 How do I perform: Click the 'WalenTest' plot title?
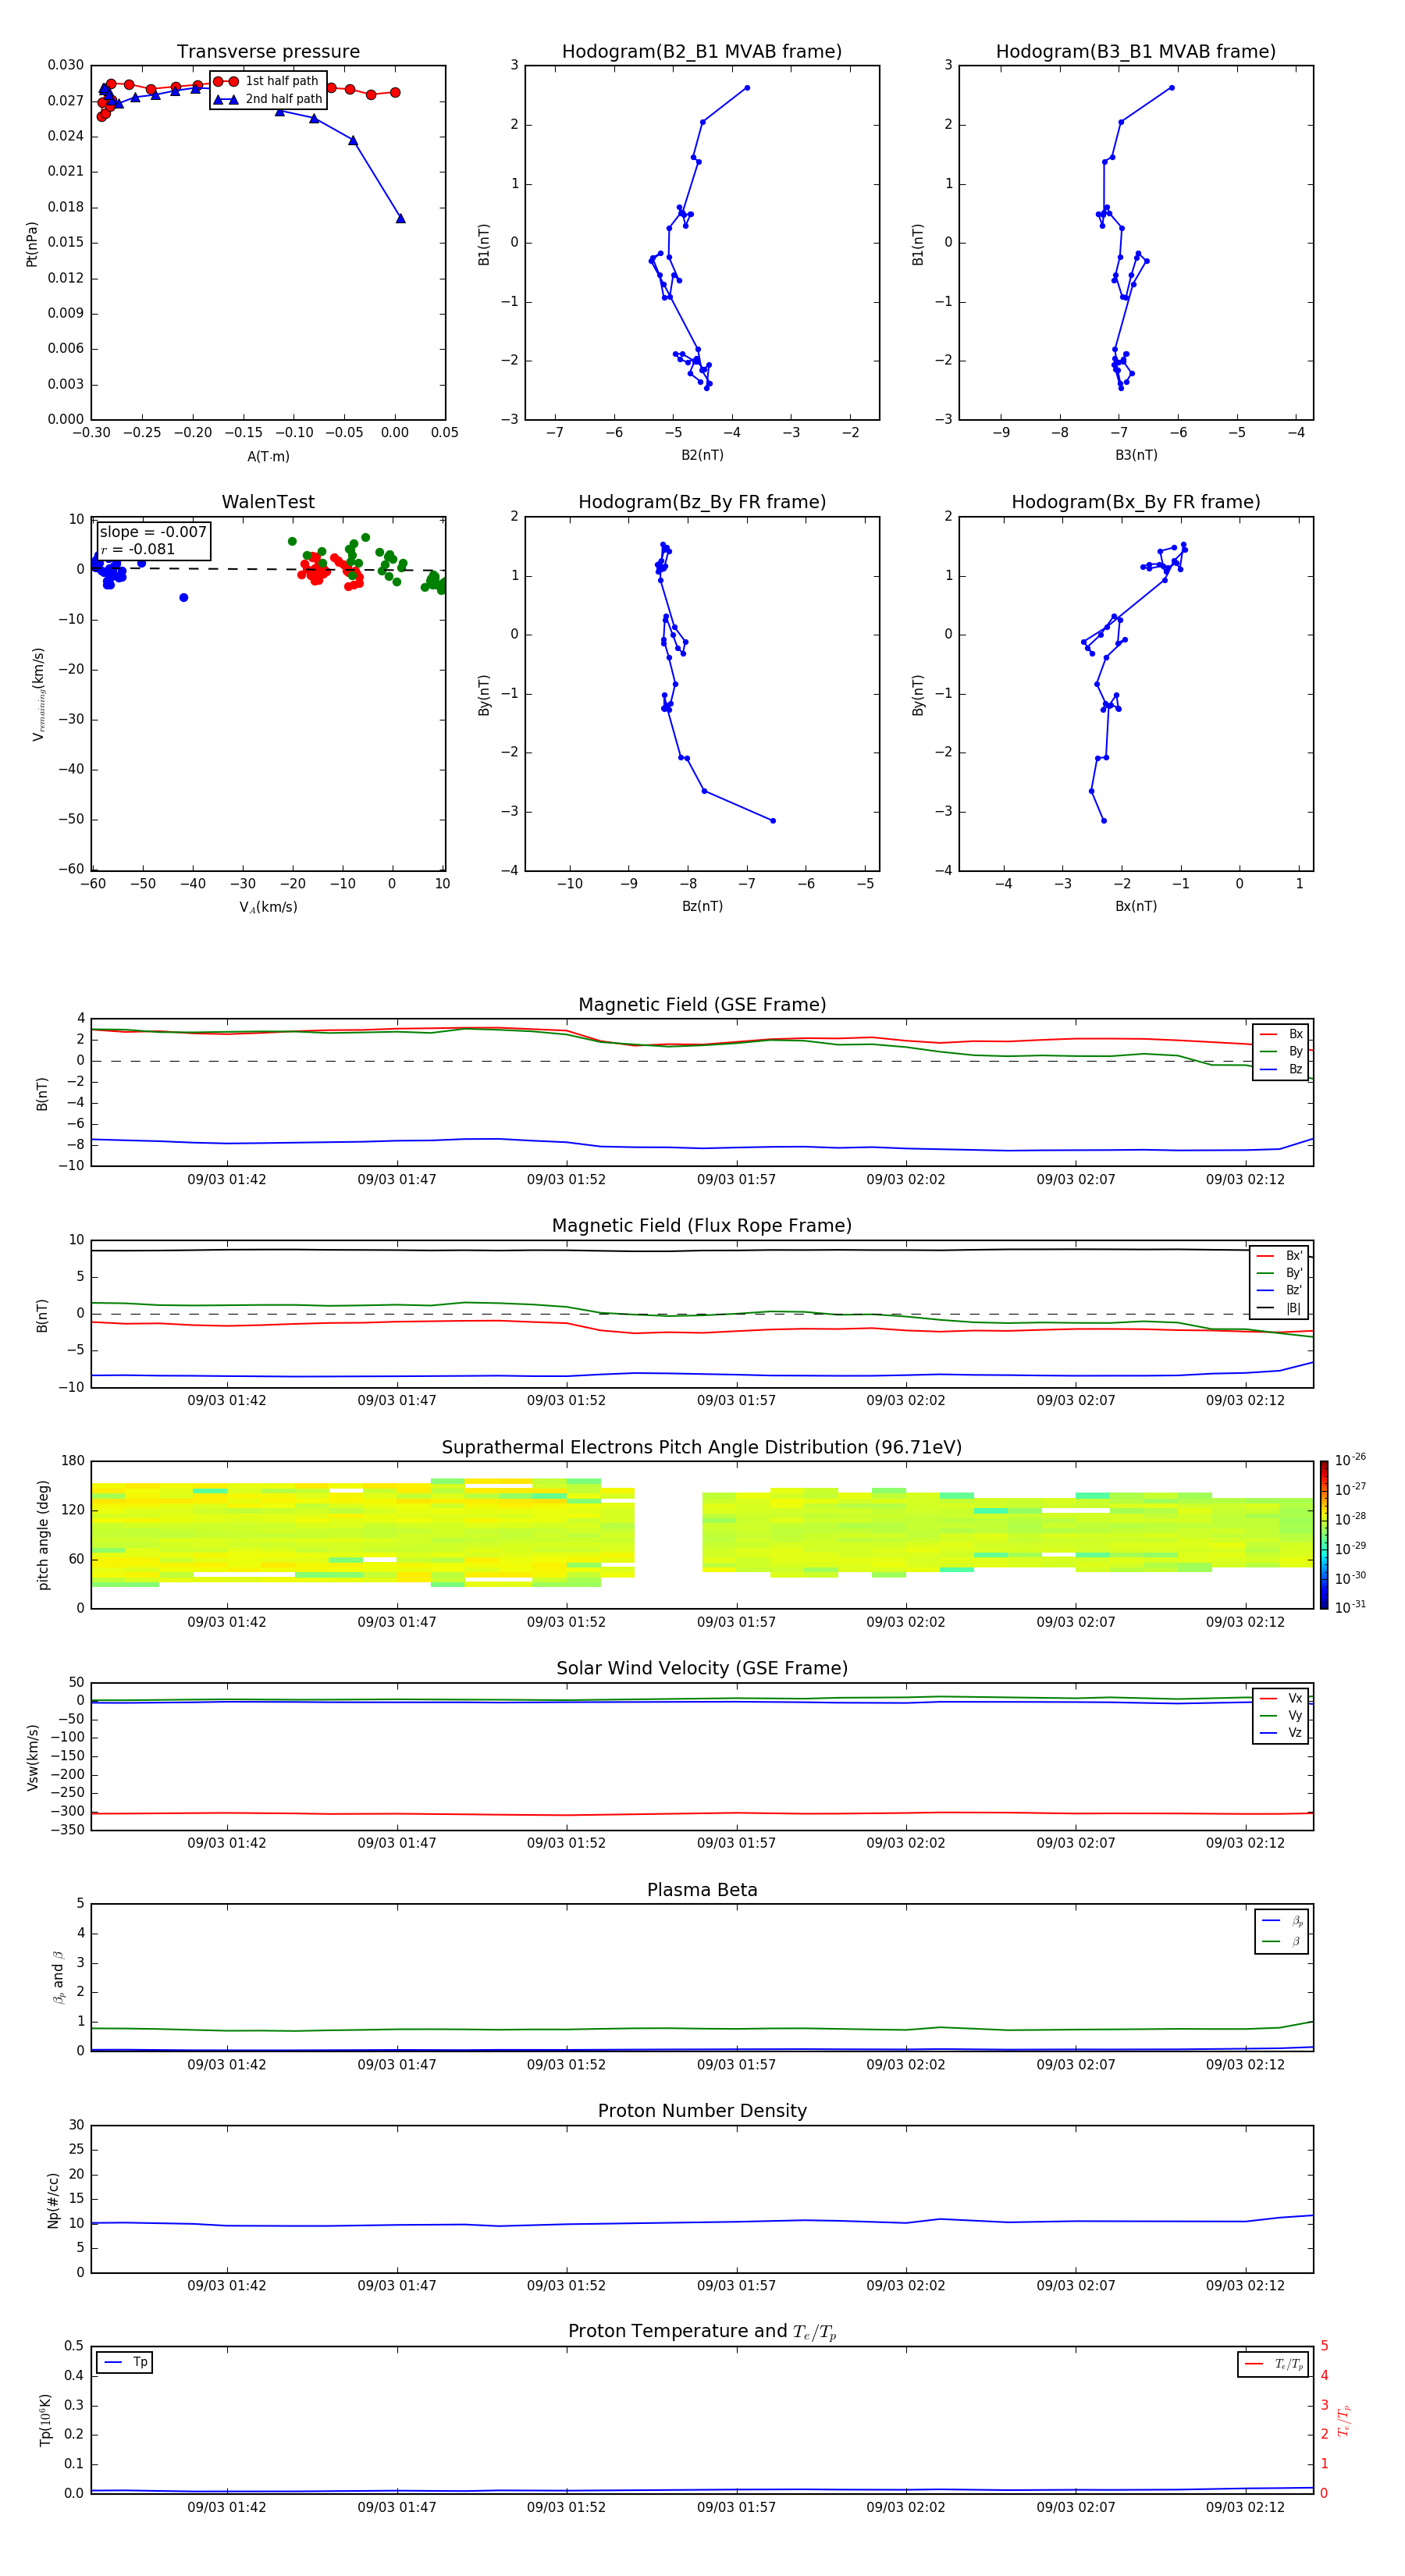click(x=268, y=502)
